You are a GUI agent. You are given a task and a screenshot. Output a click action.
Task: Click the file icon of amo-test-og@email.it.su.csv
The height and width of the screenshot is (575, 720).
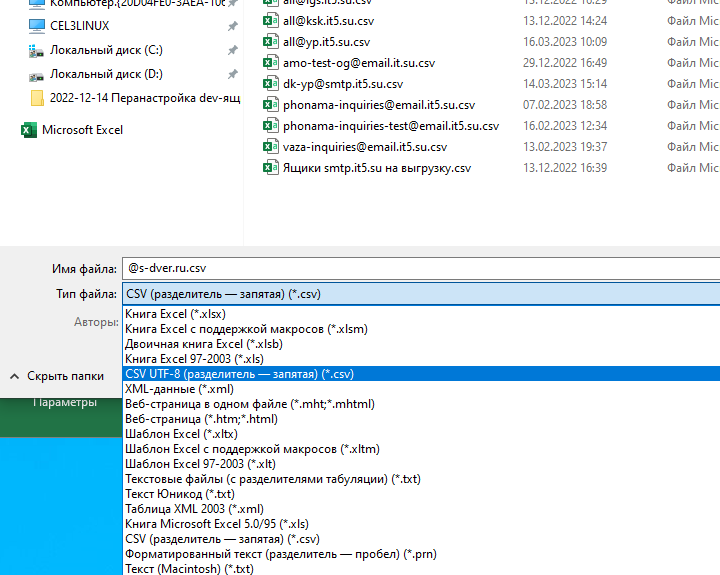pyautogui.click(x=270, y=63)
